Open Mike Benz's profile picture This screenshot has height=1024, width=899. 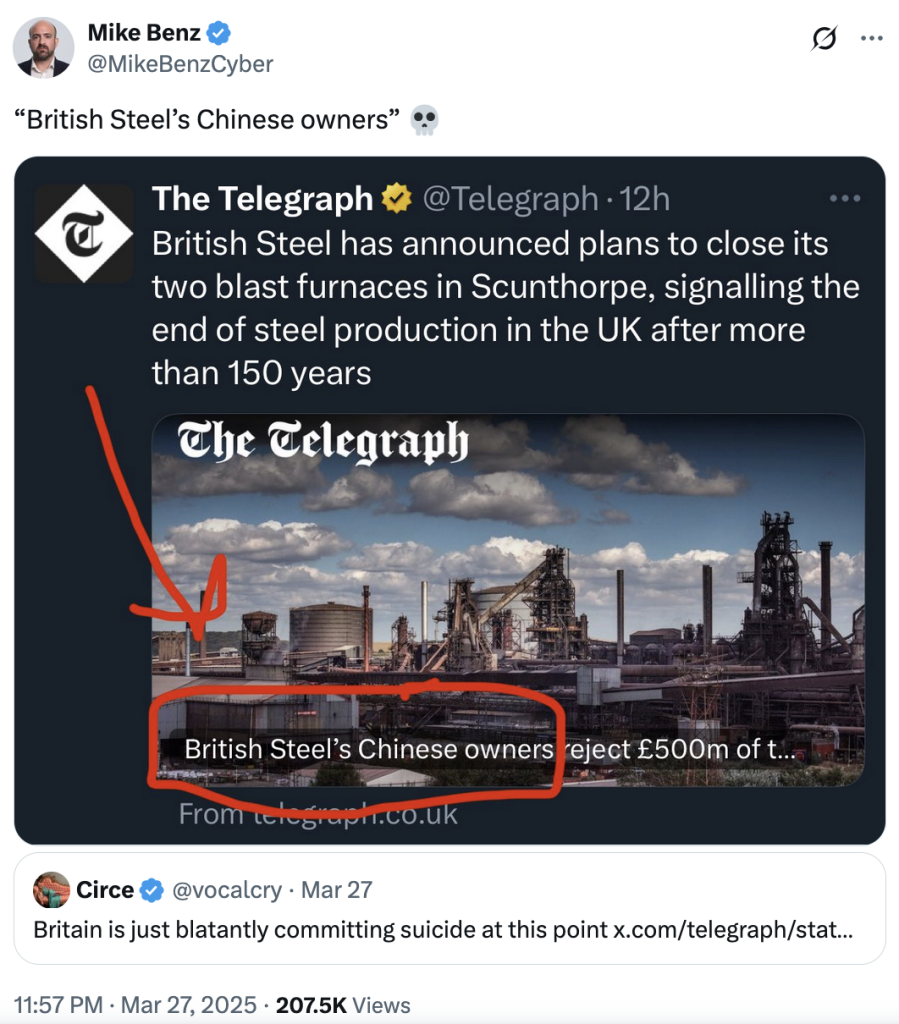coord(43,48)
